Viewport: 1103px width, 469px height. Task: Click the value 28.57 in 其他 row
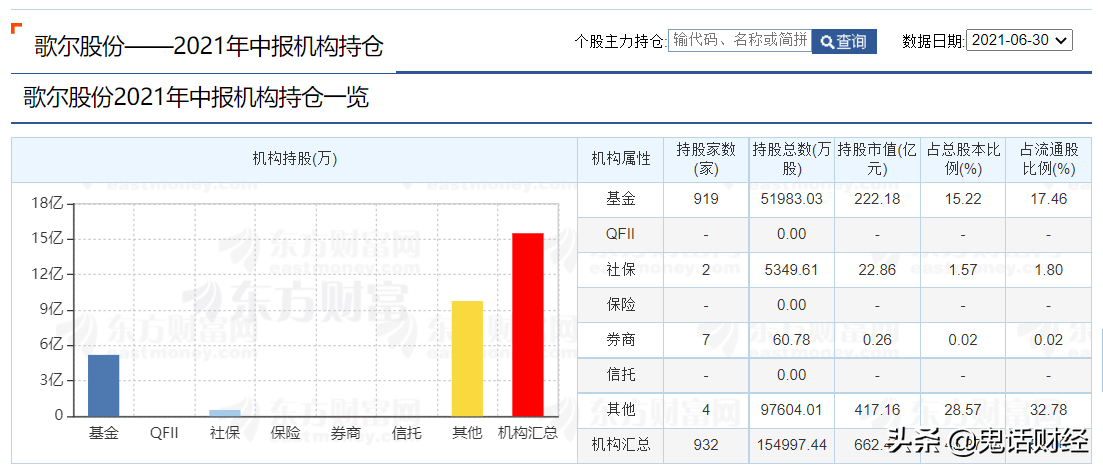tap(962, 409)
